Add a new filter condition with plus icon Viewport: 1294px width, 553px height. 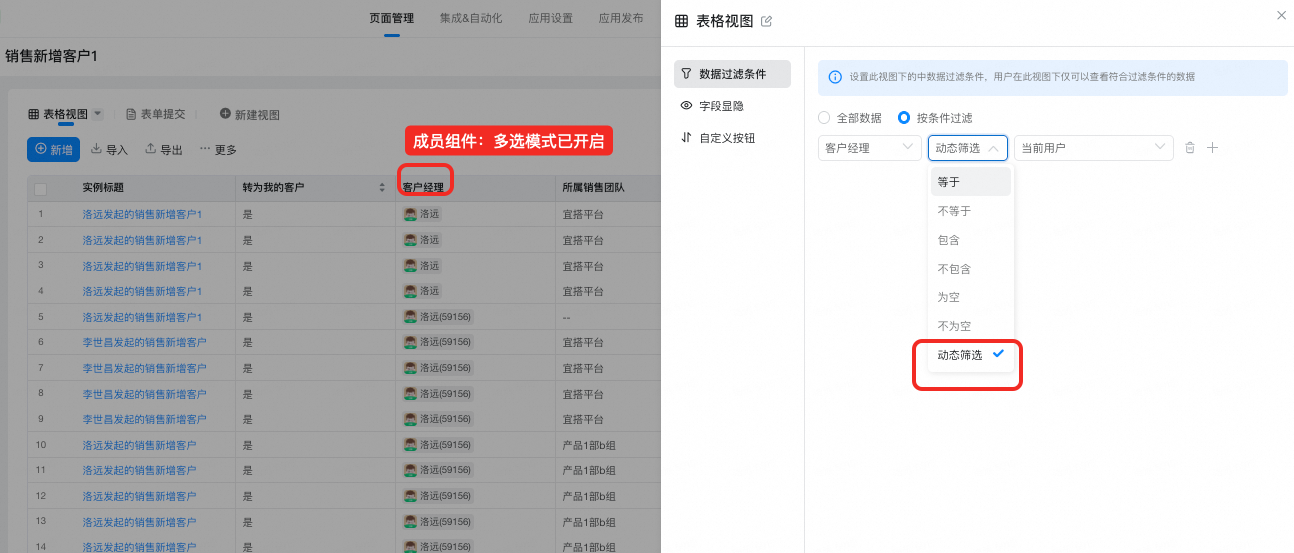[x=1212, y=148]
